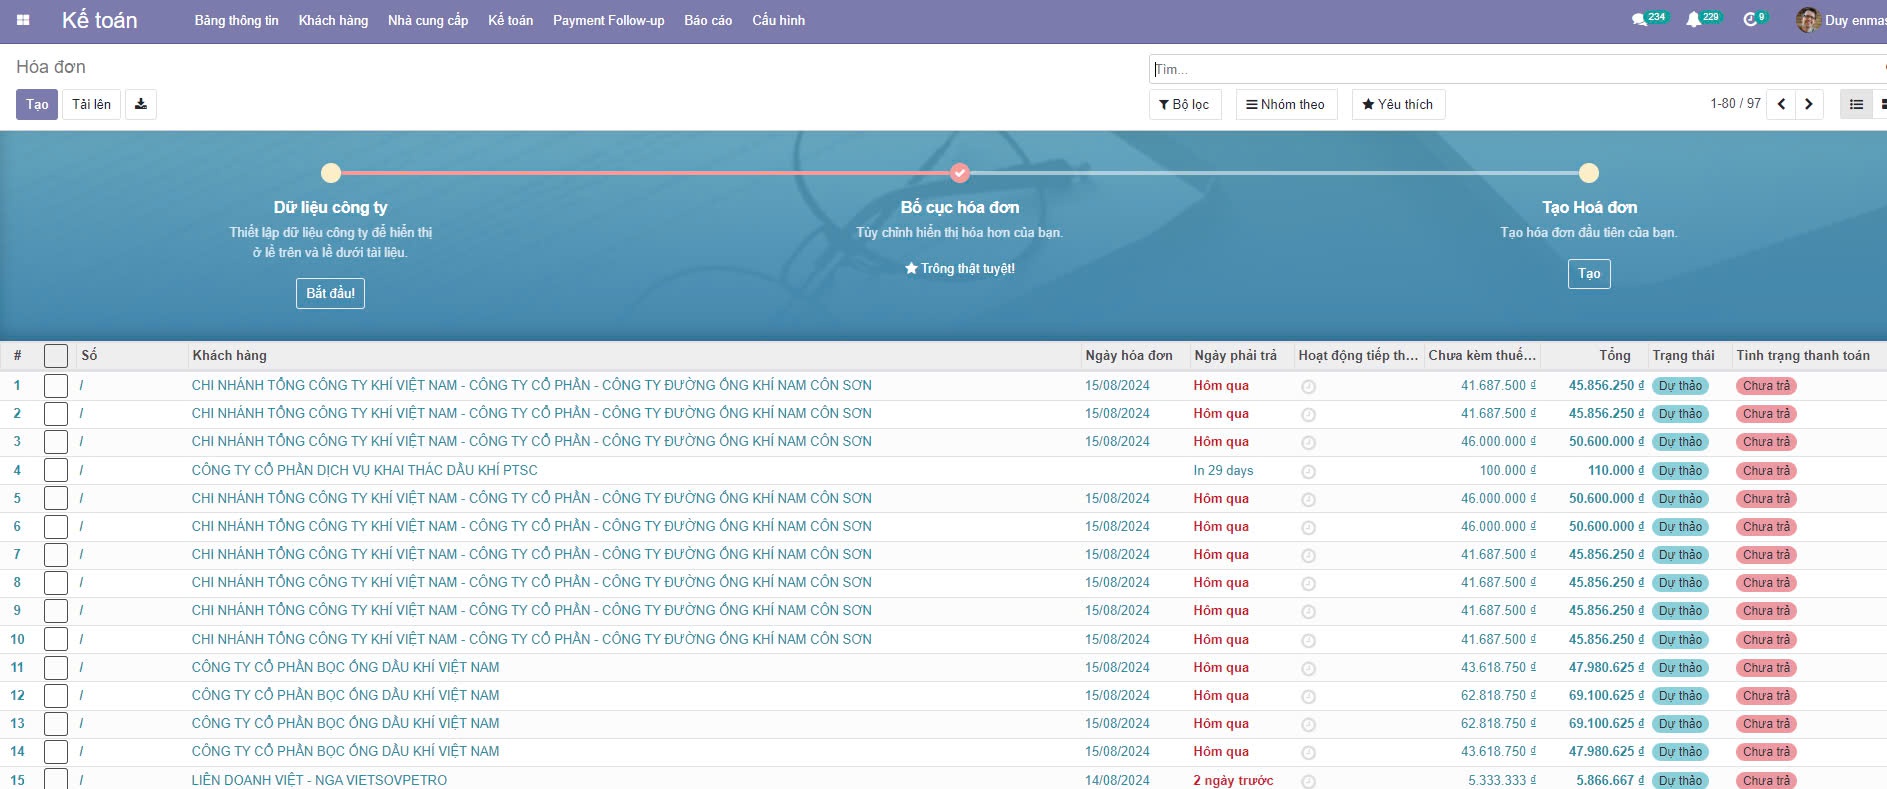Open the Nhóm theo group-by dropdown

coord(1285,104)
